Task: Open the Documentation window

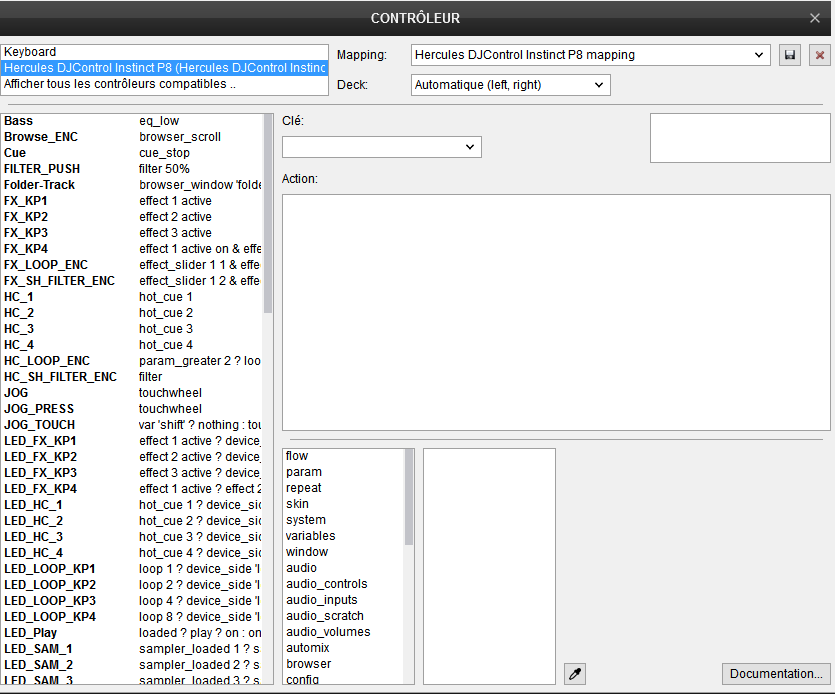Action: click(x=776, y=674)
